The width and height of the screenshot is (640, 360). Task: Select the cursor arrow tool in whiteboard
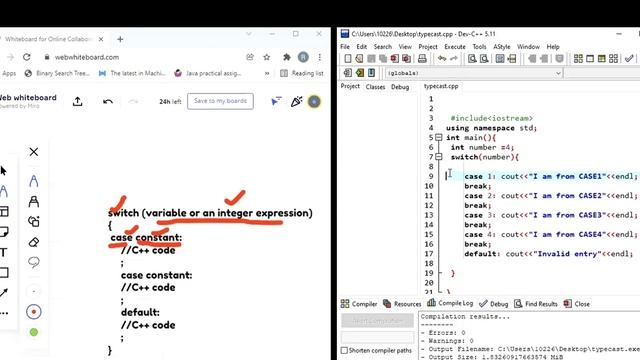(x=4, y=171)
